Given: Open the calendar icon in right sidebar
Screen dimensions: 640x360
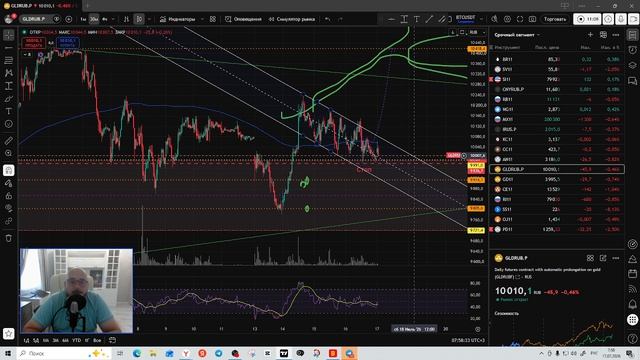Looking at the screenshot, I should [x=633, y=274].
